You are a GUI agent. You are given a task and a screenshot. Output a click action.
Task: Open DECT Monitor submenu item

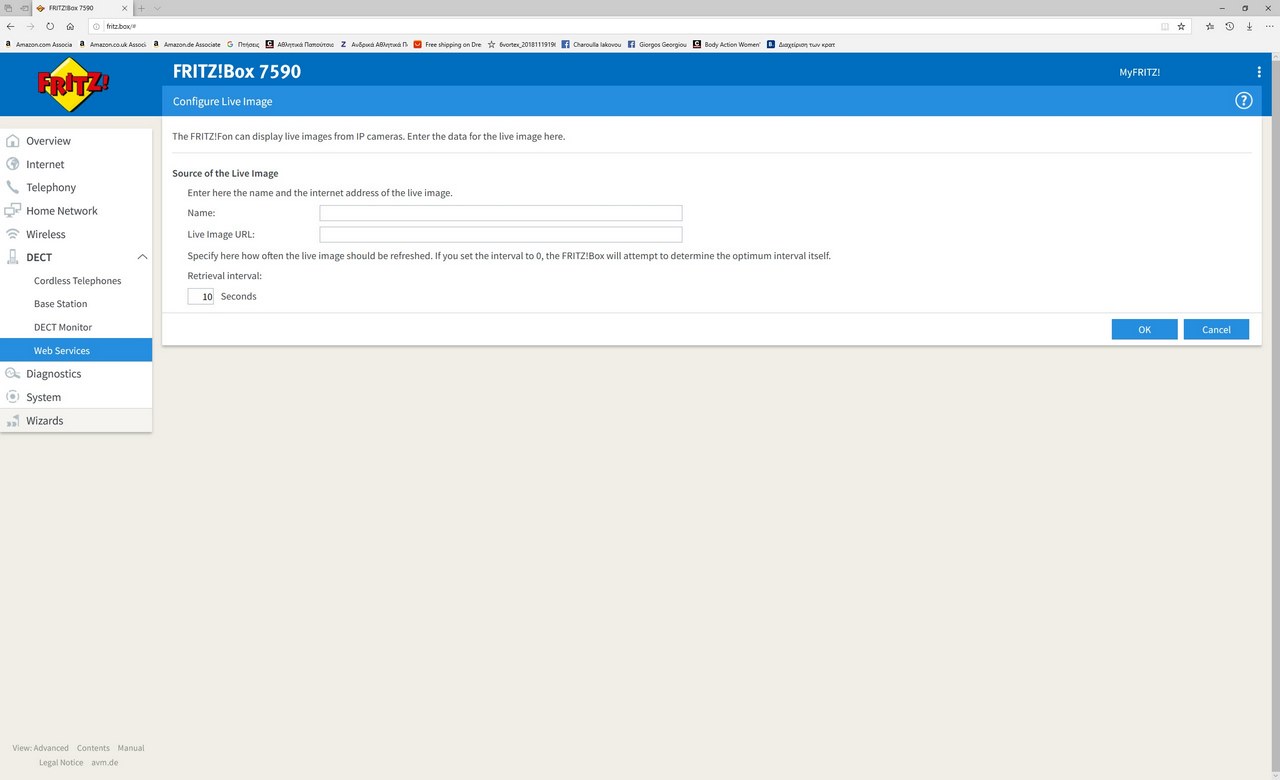(63, 327)
